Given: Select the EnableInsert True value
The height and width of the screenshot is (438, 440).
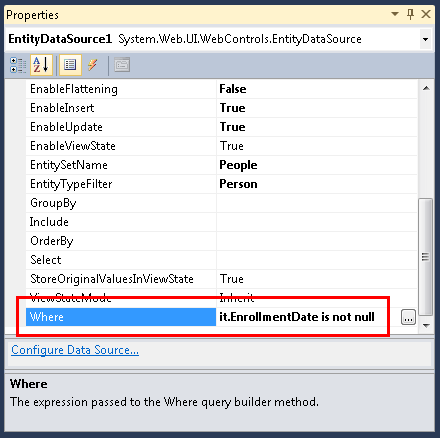Looking at the screenshot, I should [x=317, y=108].
